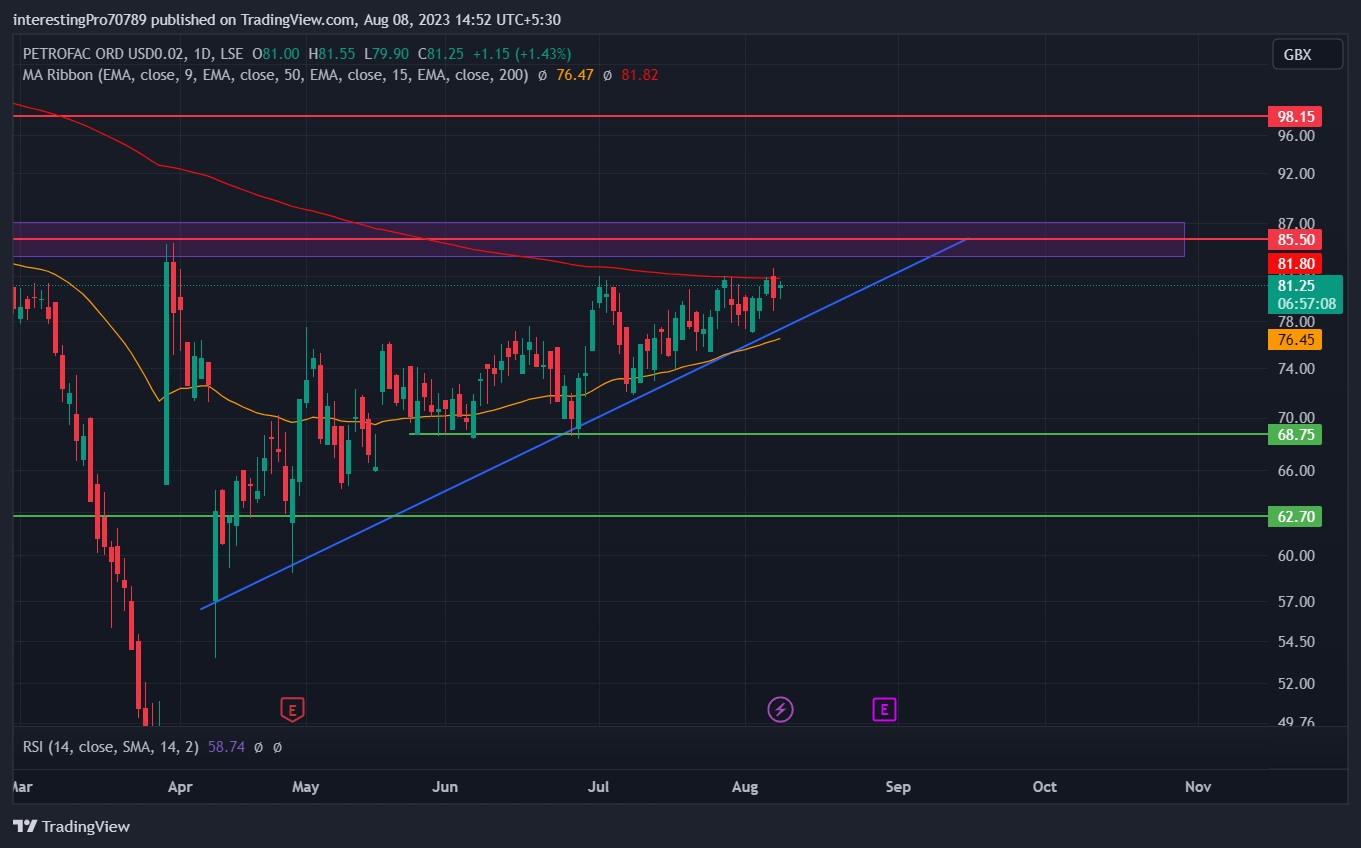Screen dimensions: 1361x848
Task: Click the Nov label on the time axis
Action: pyautogui.click(x=1198, y=787)
